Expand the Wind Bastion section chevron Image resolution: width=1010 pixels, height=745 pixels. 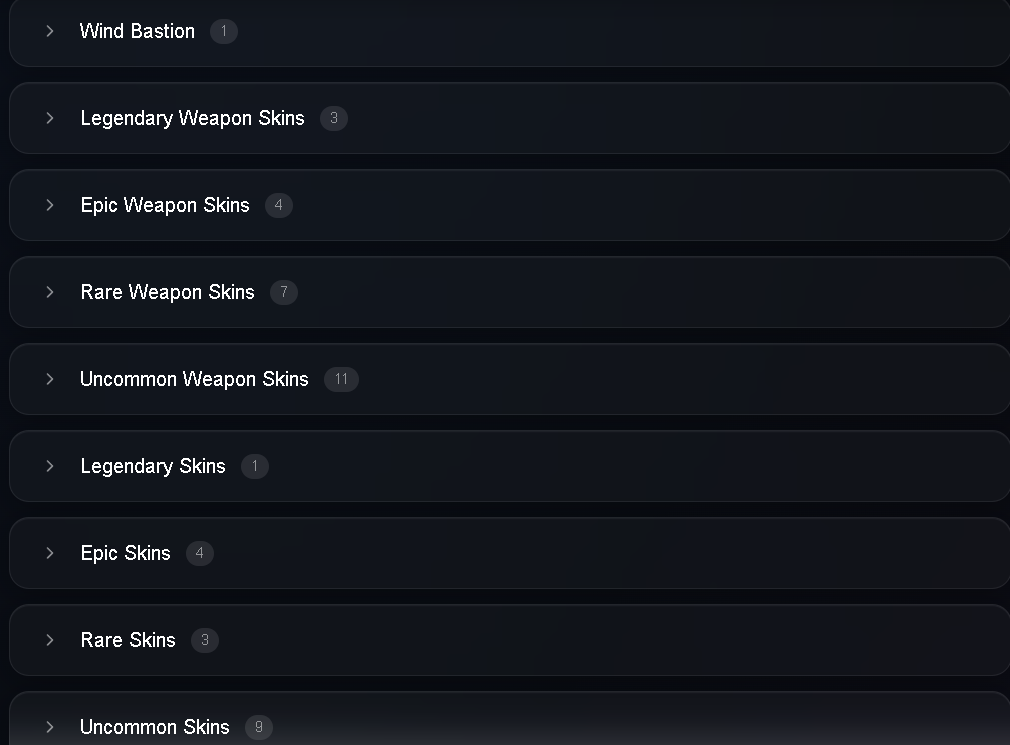point(50,31)
